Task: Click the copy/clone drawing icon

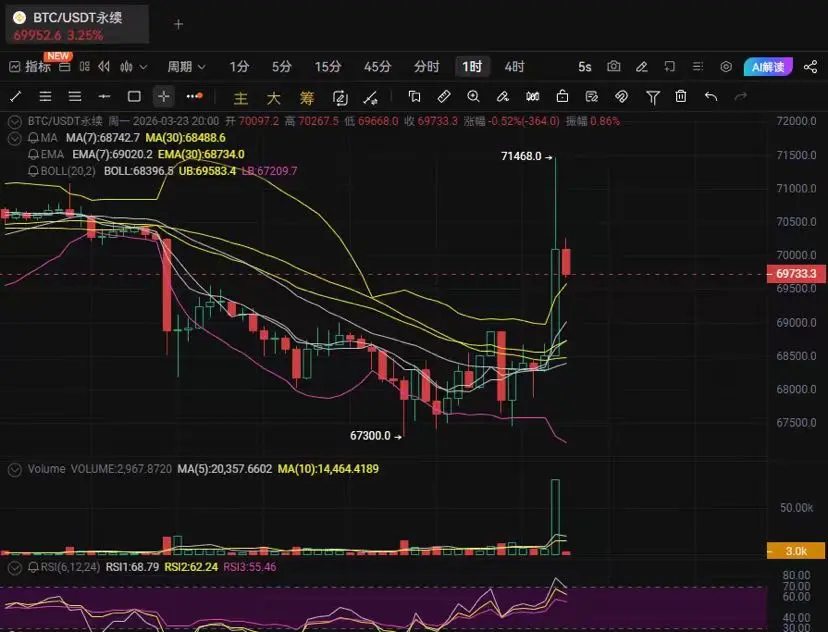Action: [415, 96]
